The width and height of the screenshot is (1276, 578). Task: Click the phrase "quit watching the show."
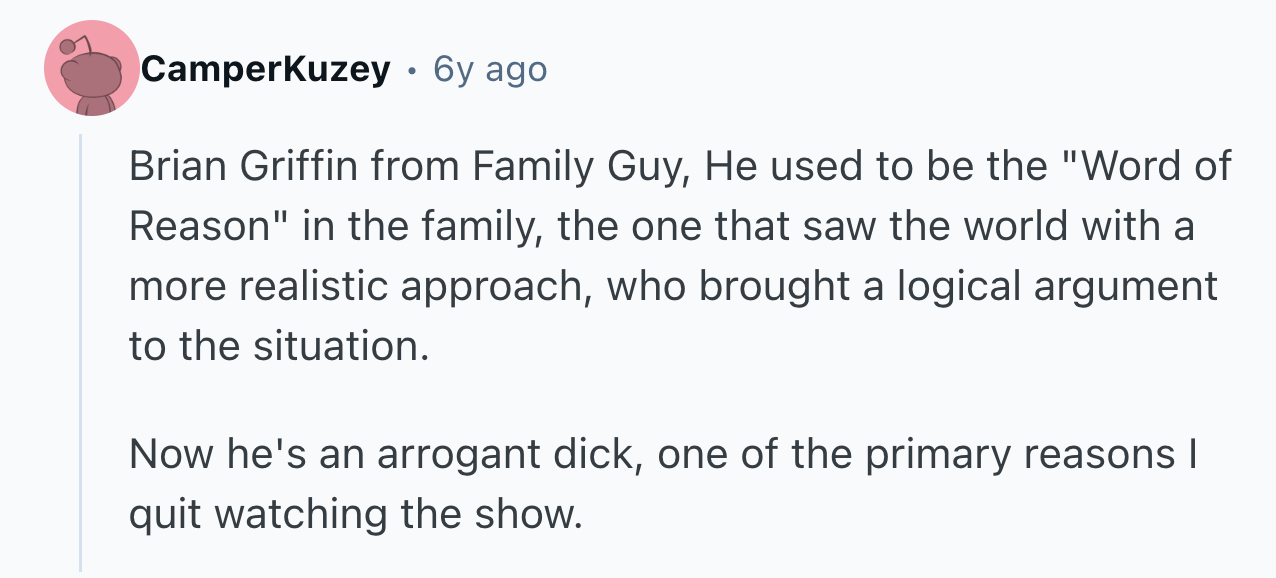pyautogui.click(x=355, y=514)
